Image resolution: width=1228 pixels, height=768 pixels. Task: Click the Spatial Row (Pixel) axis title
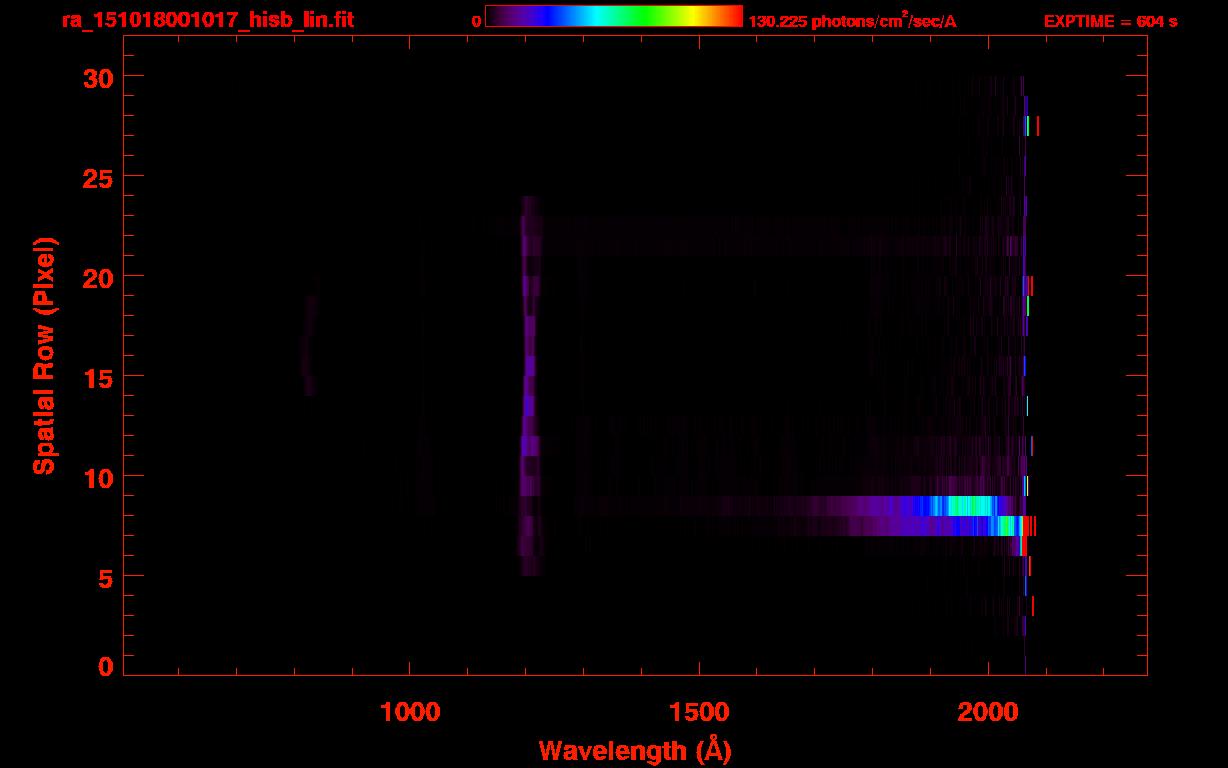(44, 355)
